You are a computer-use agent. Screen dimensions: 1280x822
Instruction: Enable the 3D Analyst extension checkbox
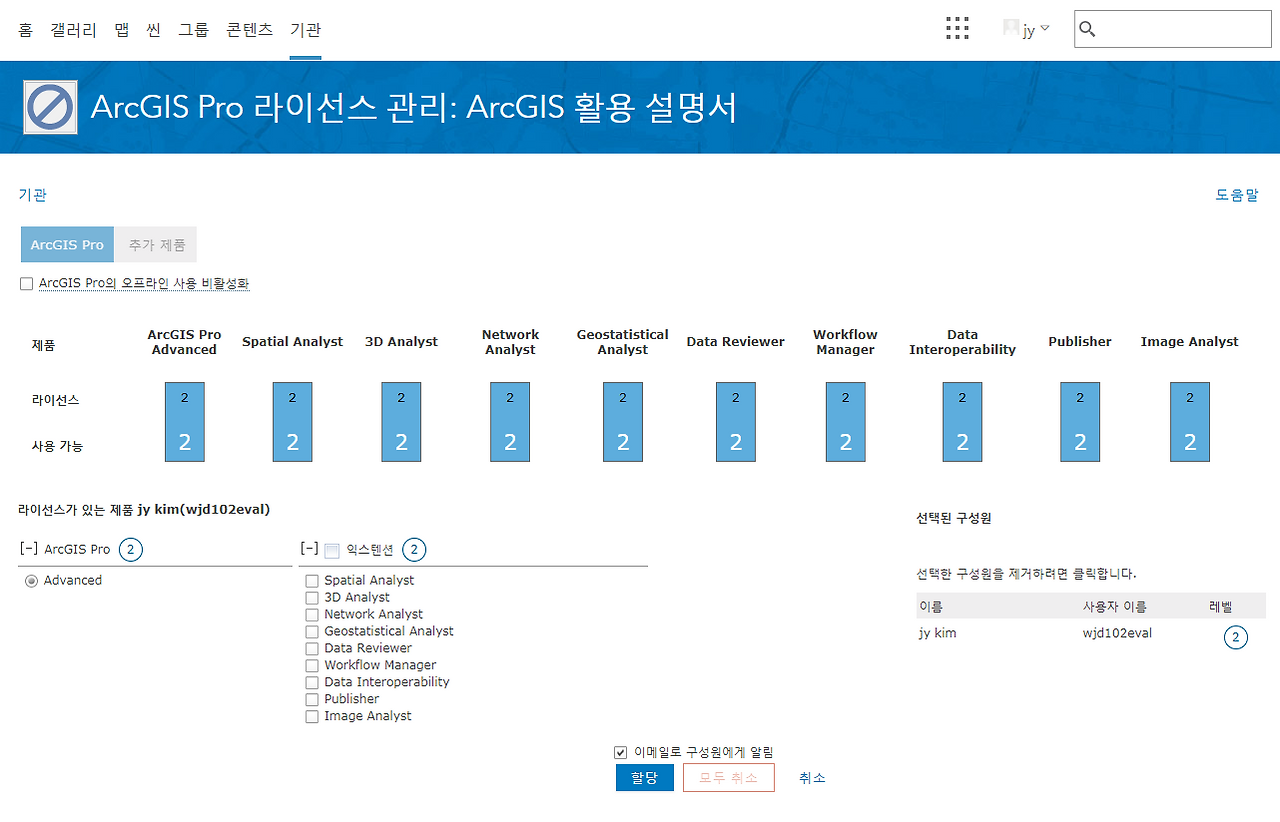pyautogui.click(x=312, y=598)
